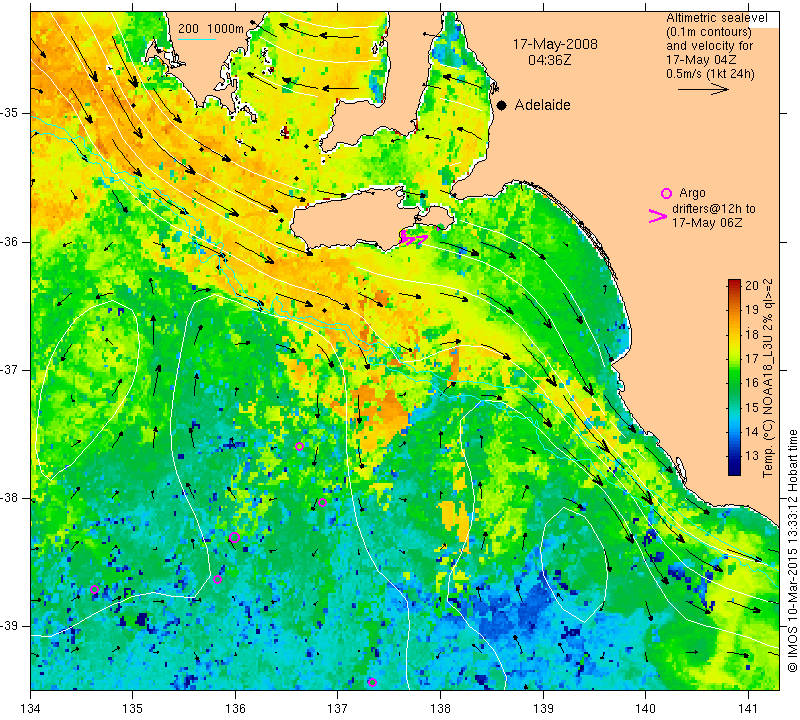Screen dimensions: 800x720
Task: Click the dark blue bottom of temperature colorbar
Action: click(x=734, y=470)
